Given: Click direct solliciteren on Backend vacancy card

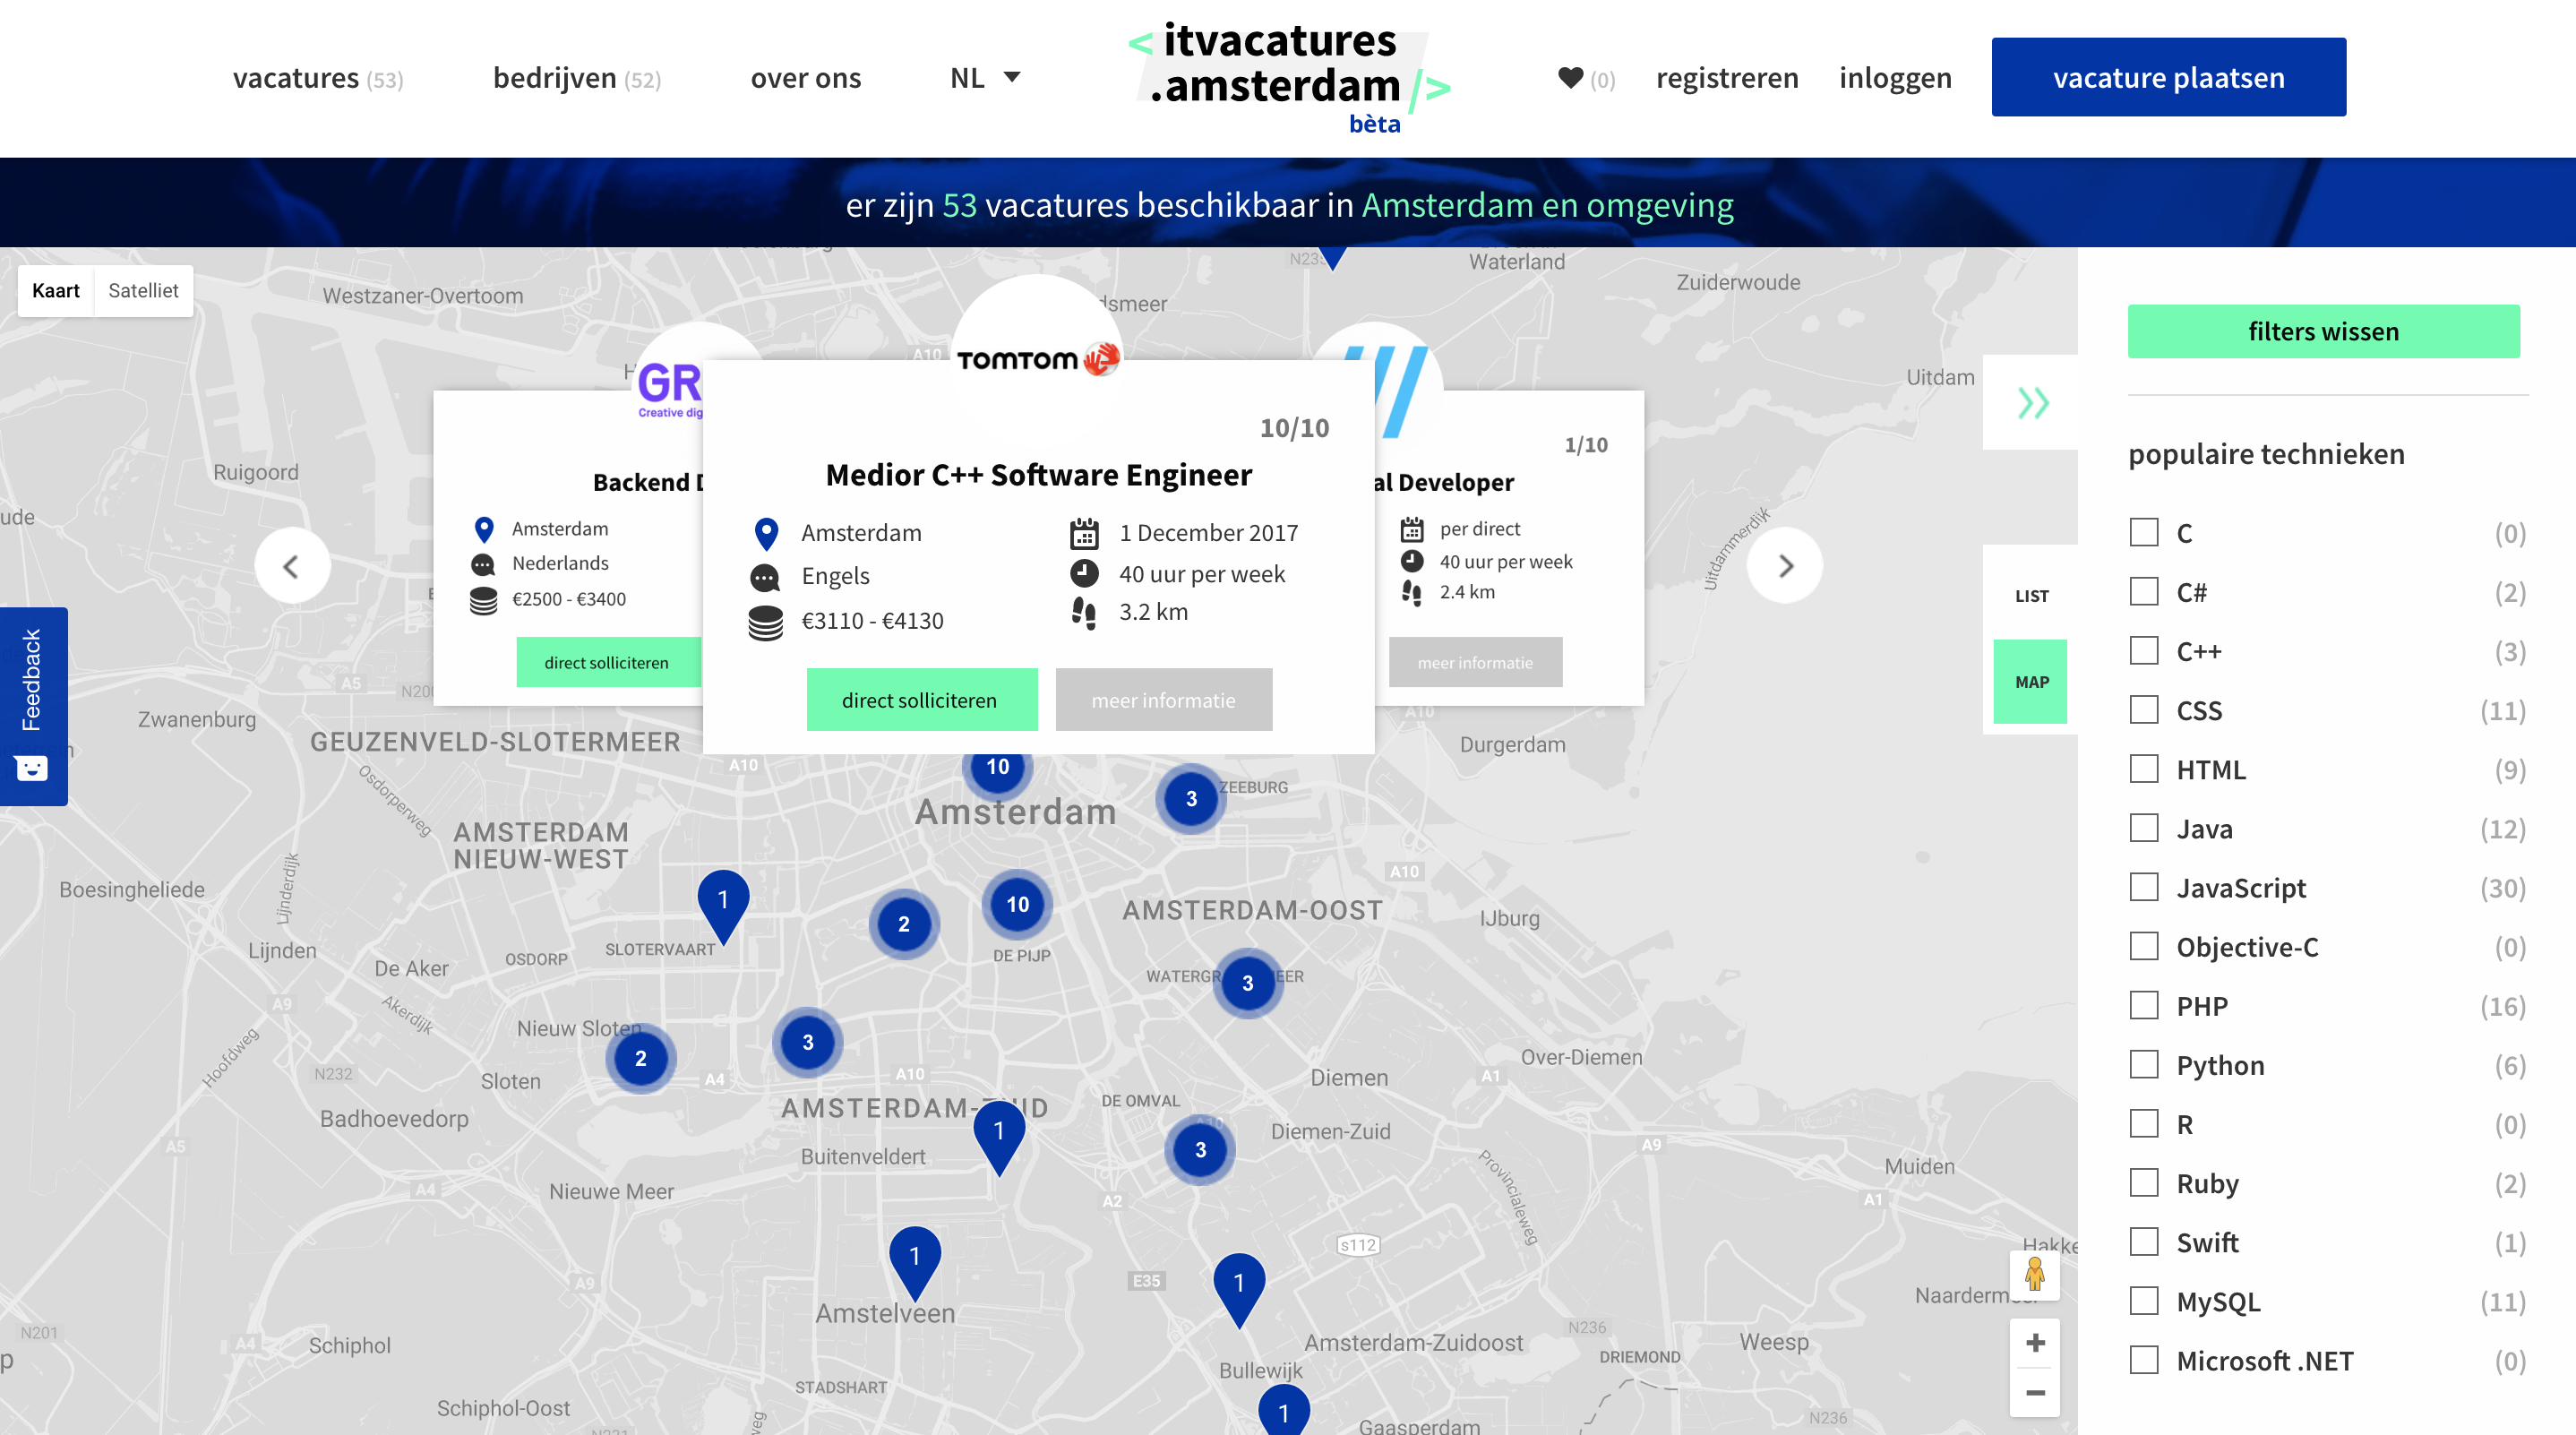Looking at the screenshot, I should coord(608,662).
